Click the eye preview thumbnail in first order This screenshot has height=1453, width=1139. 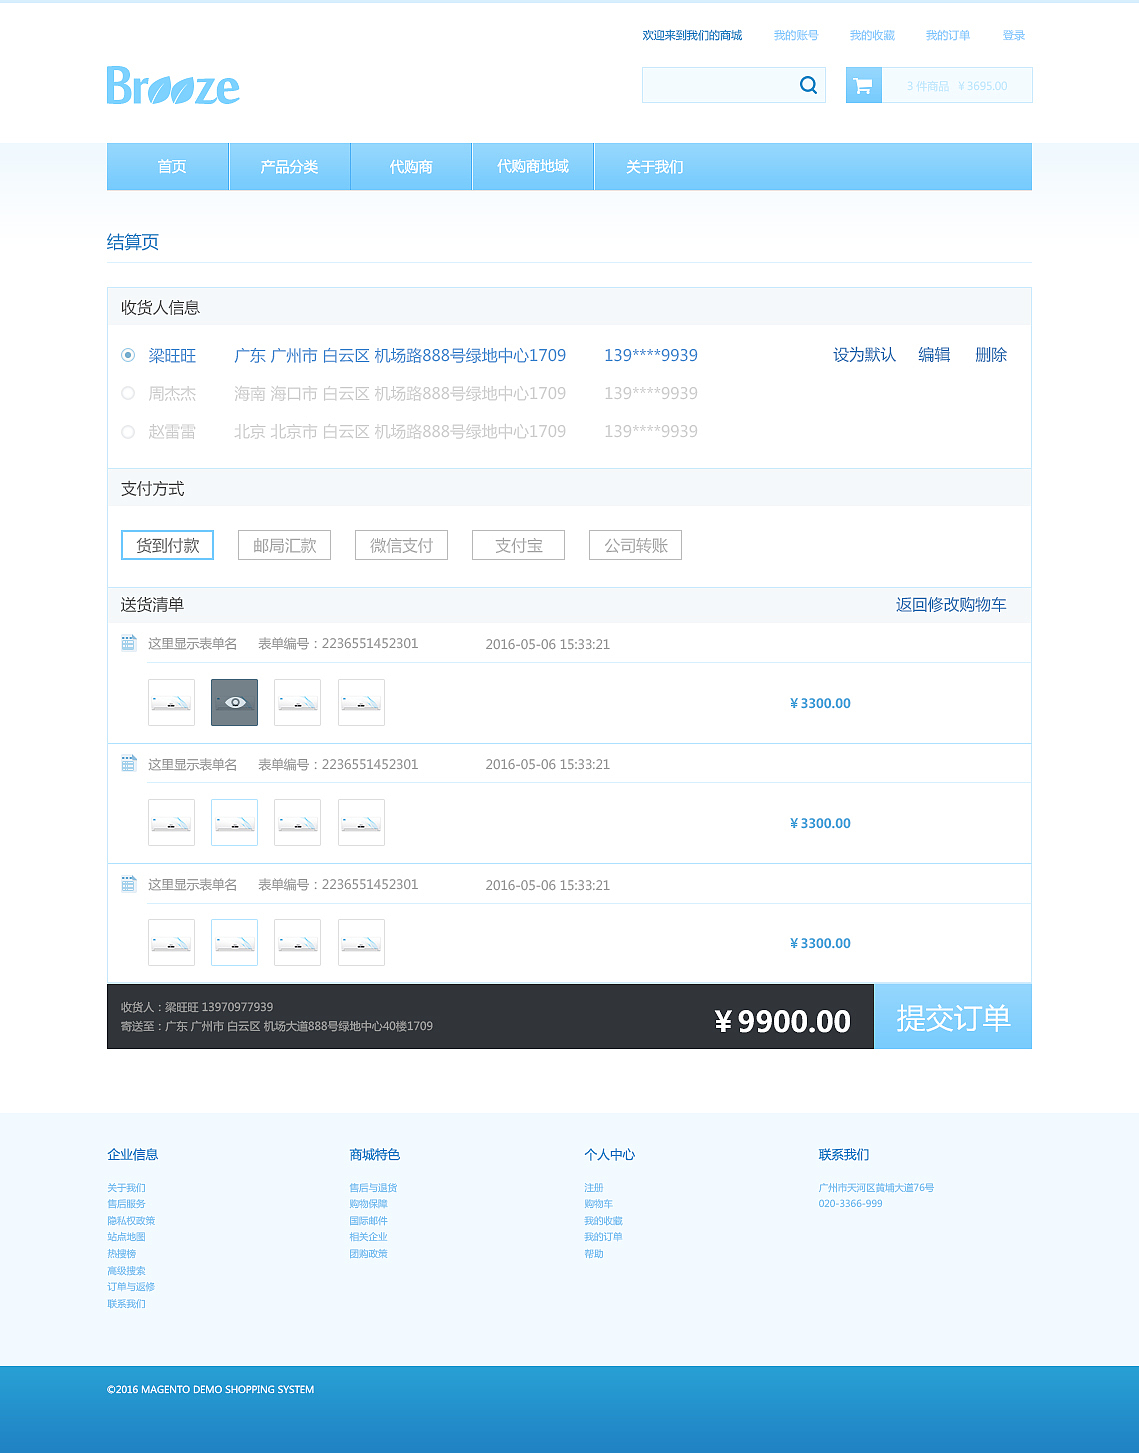[x=234, y=702]
